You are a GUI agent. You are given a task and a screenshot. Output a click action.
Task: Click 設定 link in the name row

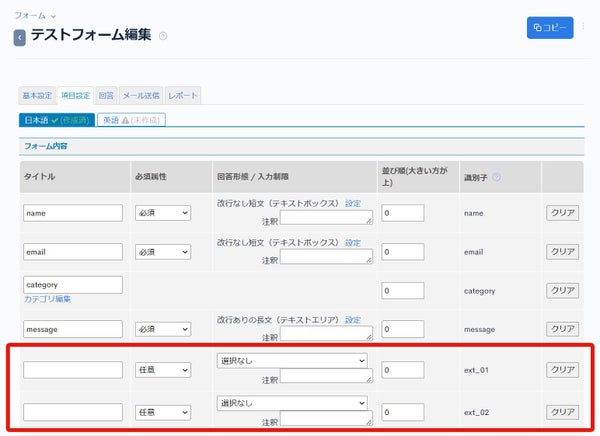(x=352, y=203)
